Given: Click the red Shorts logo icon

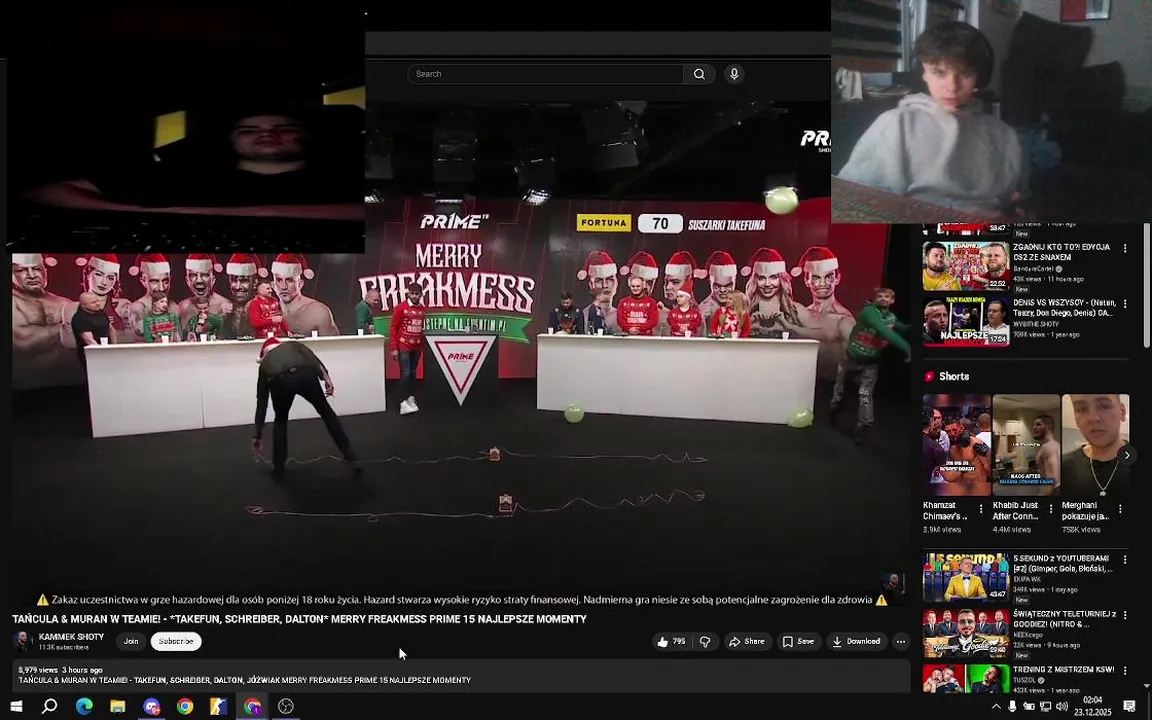Looking at the screenshot, I should 929,376.
